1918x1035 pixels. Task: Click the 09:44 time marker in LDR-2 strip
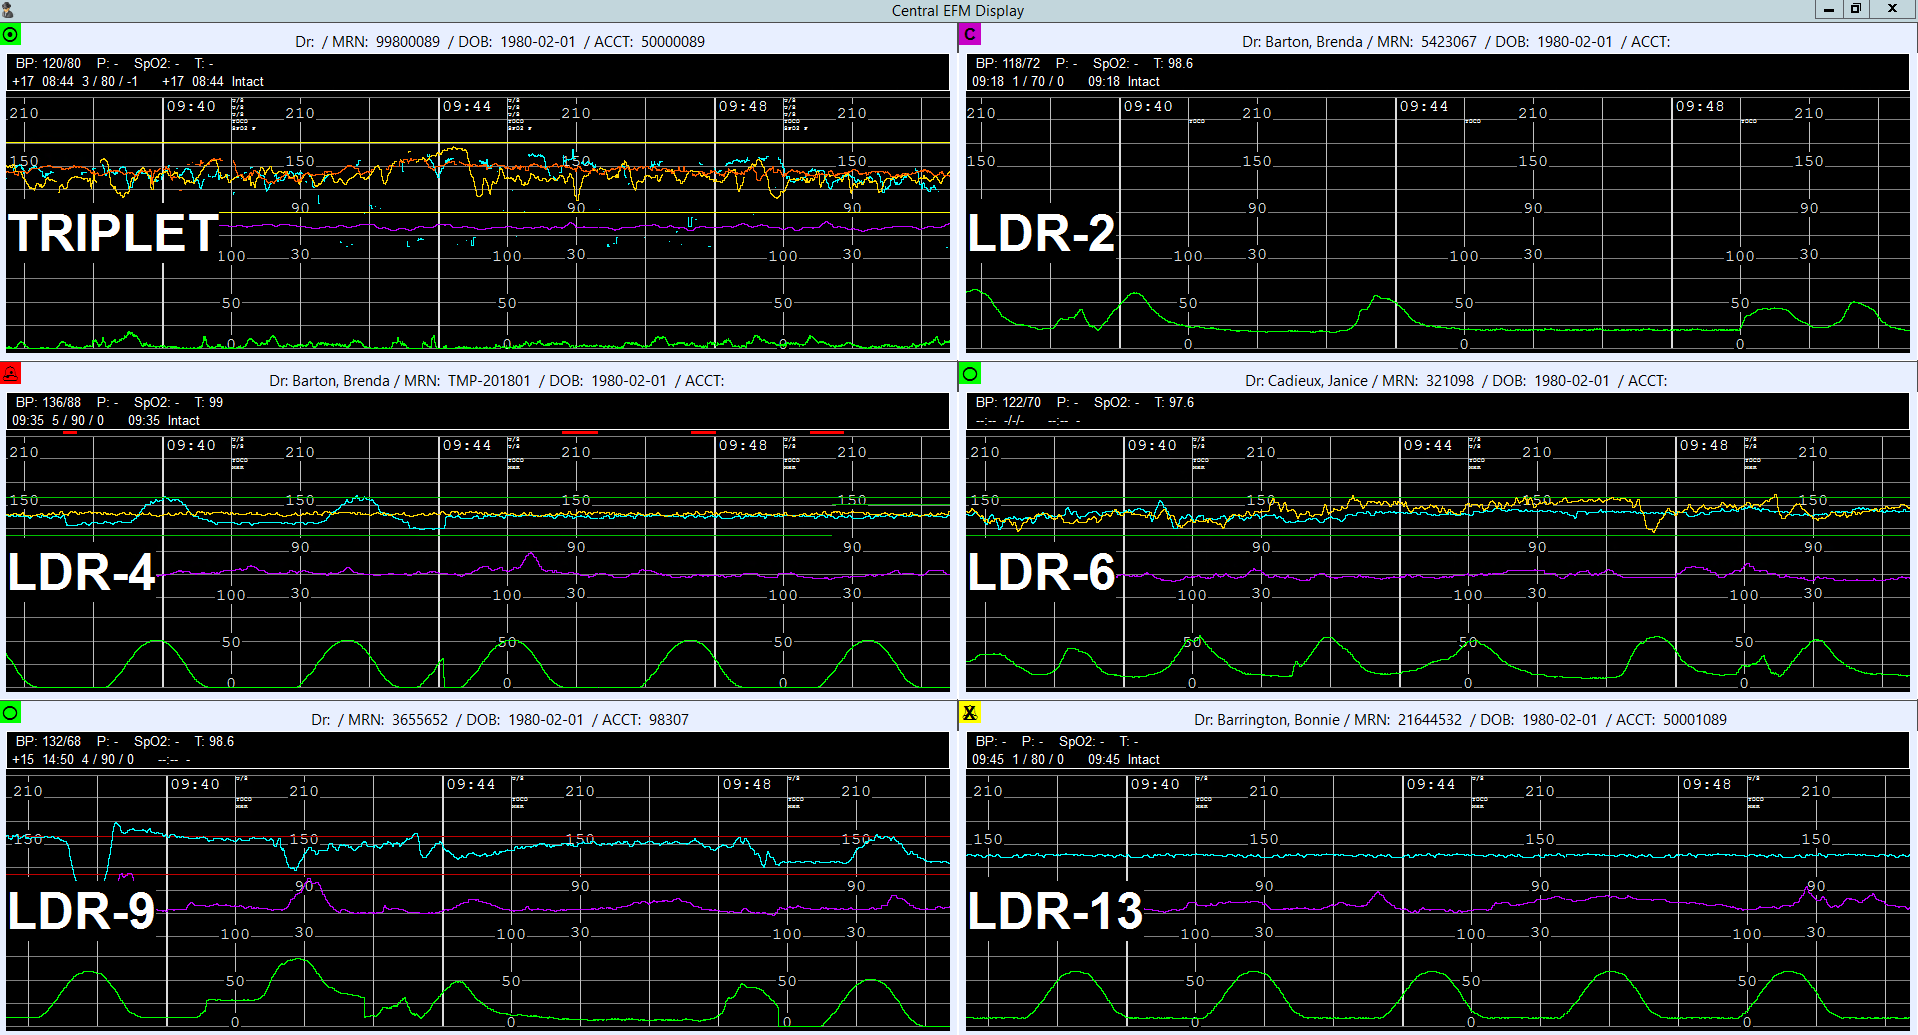[x=1423, y=107]
